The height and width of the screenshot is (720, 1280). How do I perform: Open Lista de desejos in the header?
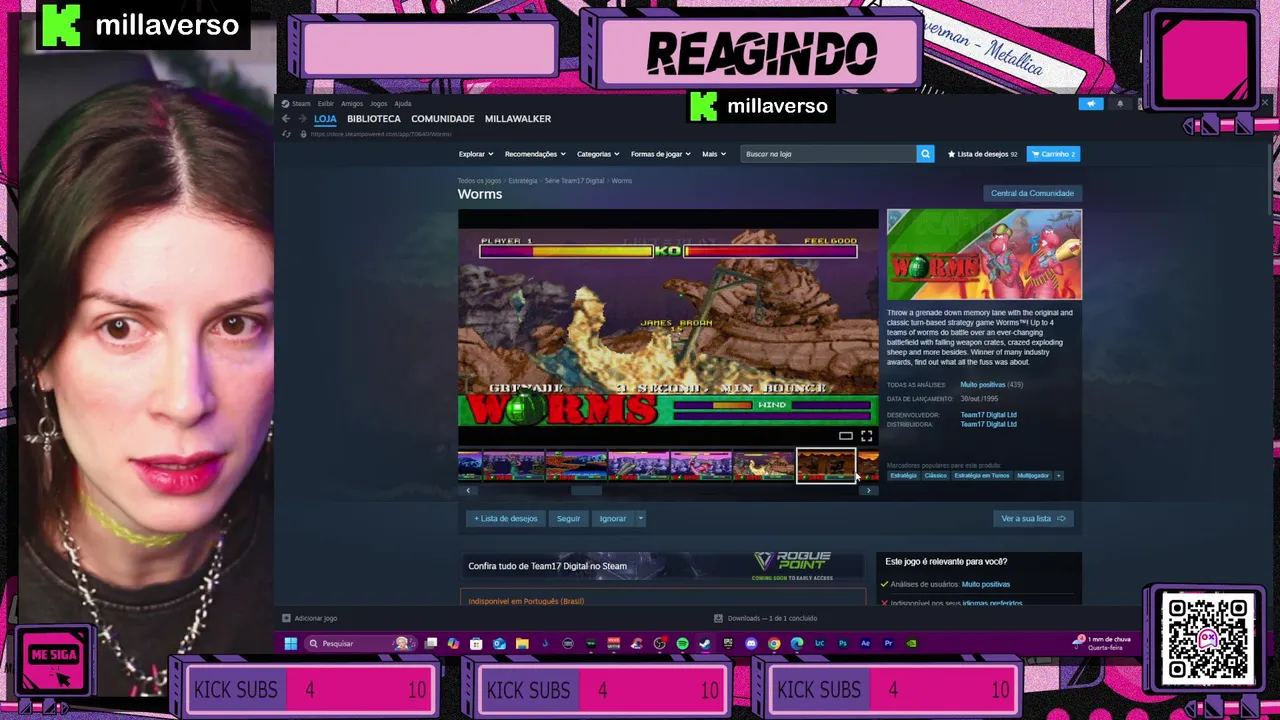(982, 154)
